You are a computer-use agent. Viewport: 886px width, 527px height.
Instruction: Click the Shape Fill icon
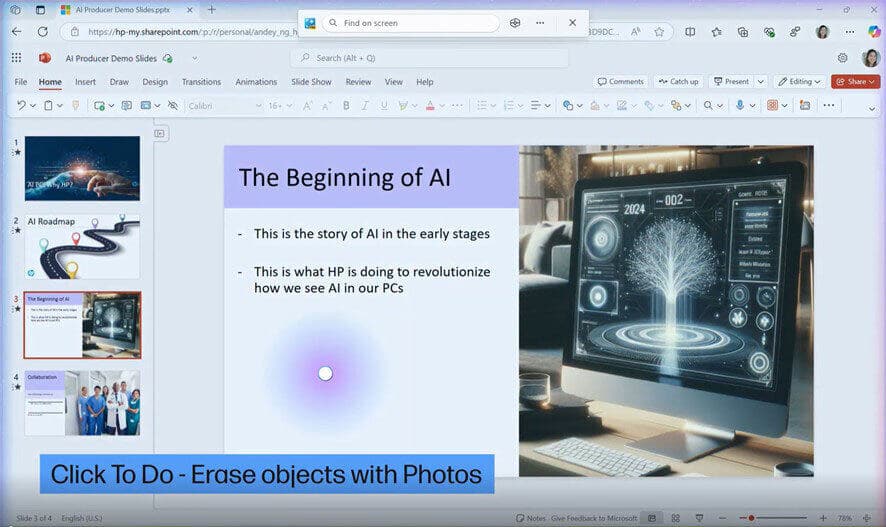(594, 106)
